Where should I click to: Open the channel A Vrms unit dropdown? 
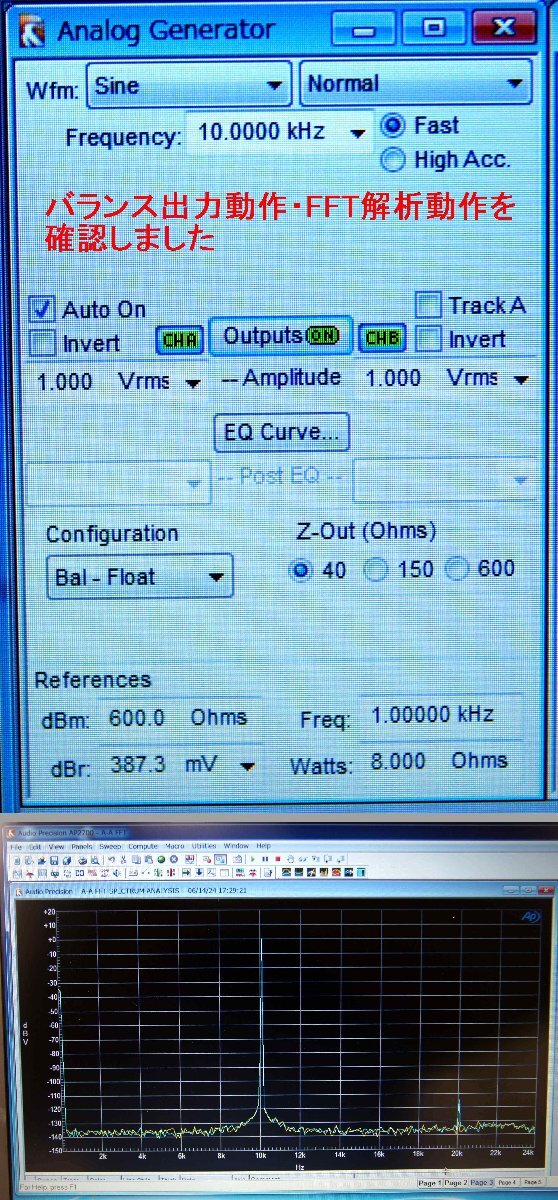coord(193,383)
